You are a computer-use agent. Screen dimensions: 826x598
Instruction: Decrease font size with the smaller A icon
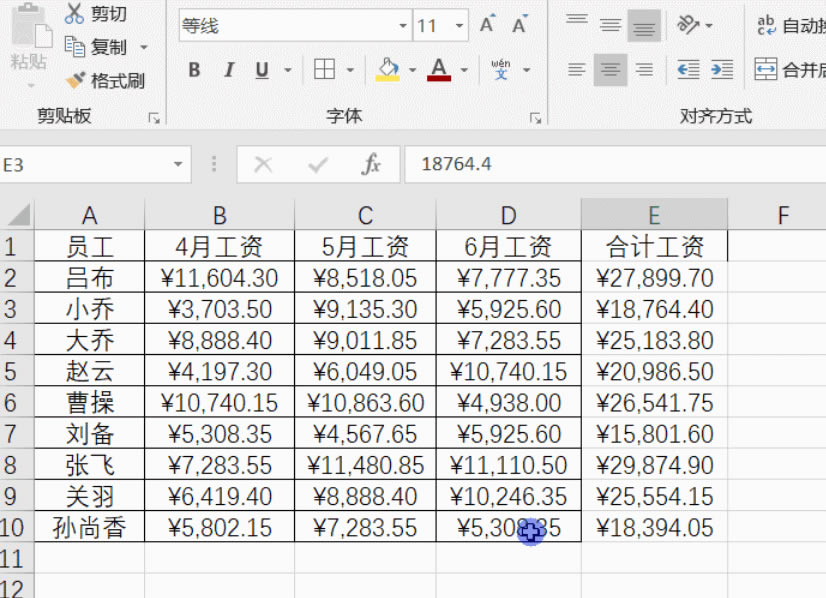coord(520,26)
